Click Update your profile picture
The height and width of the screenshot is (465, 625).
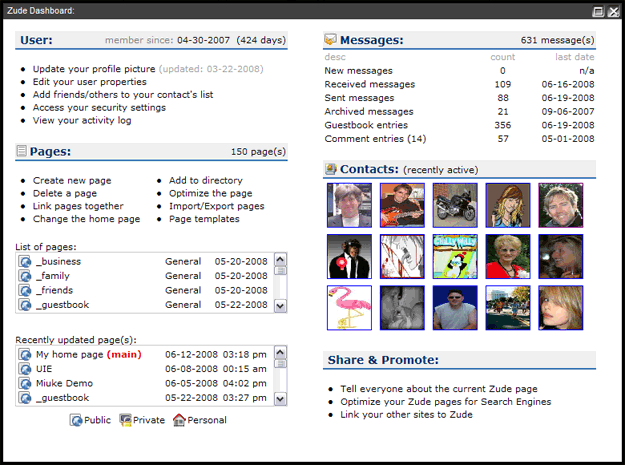click(x=94, y=69)
